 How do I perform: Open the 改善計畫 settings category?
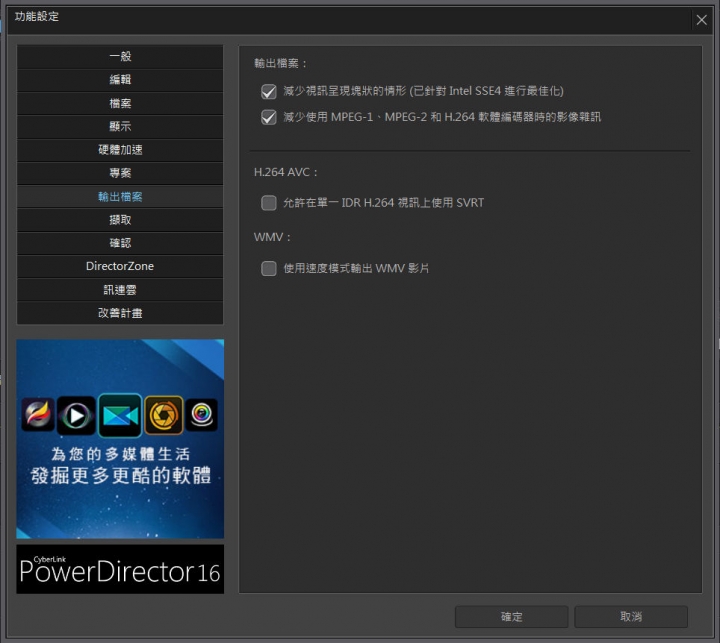tap(120, 313)
